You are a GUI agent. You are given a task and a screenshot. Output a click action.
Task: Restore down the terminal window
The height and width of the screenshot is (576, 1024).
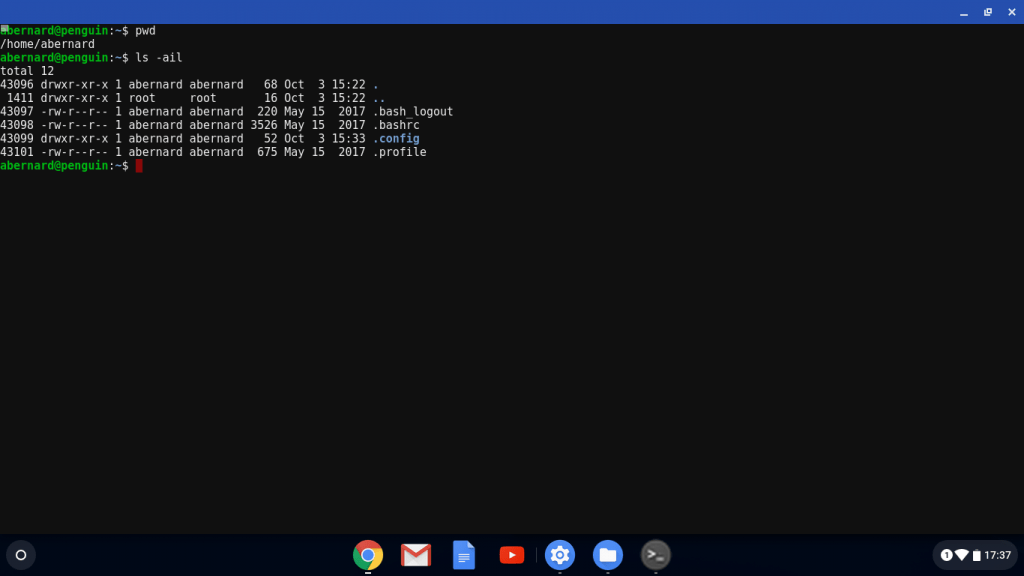987,12
